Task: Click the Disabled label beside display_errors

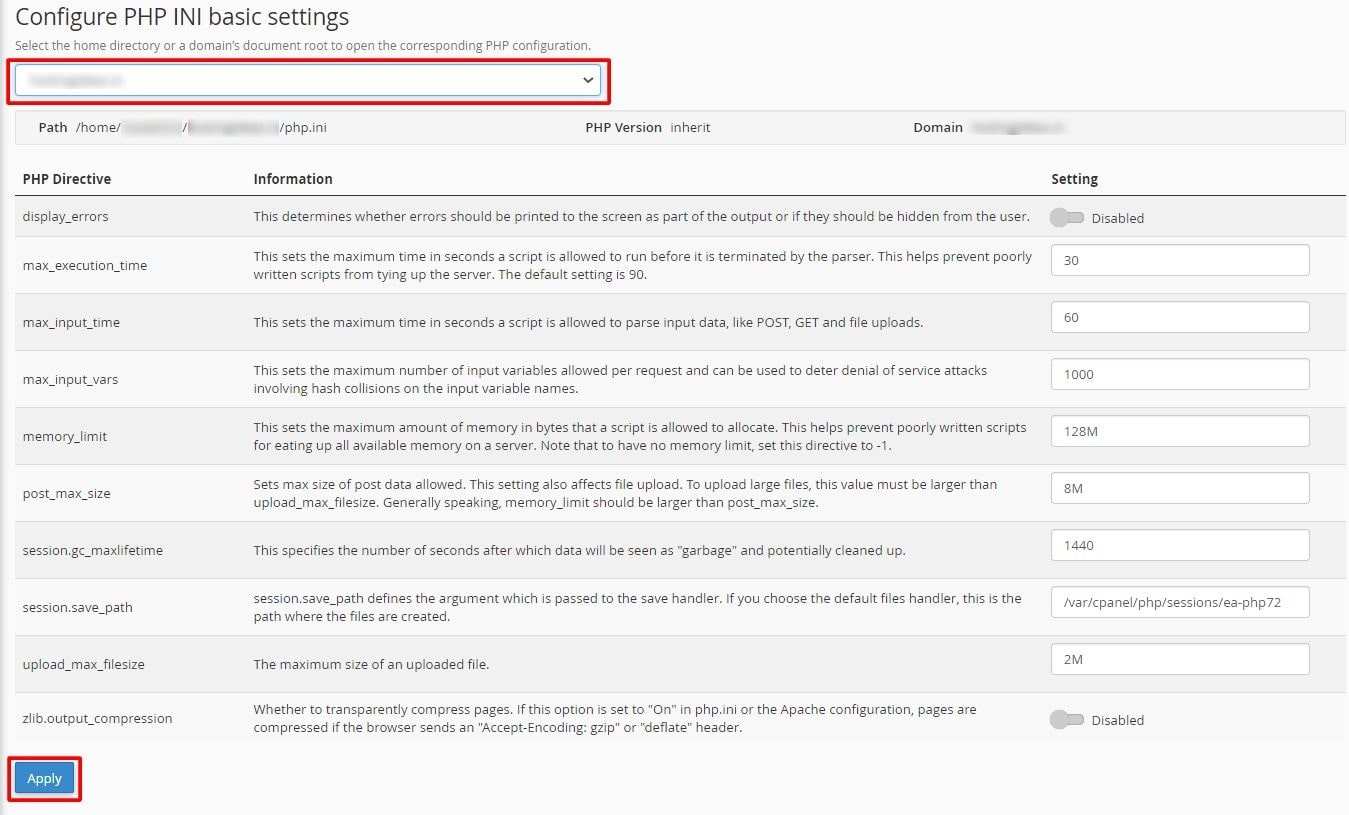Action: pos(1118,218)
